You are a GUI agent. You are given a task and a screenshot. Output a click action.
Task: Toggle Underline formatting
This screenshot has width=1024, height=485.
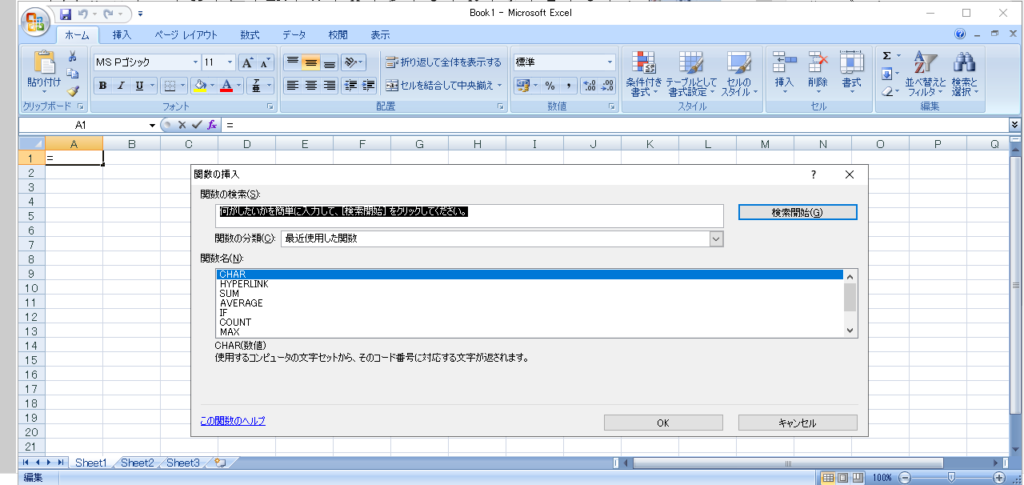(x=139, y=86)
